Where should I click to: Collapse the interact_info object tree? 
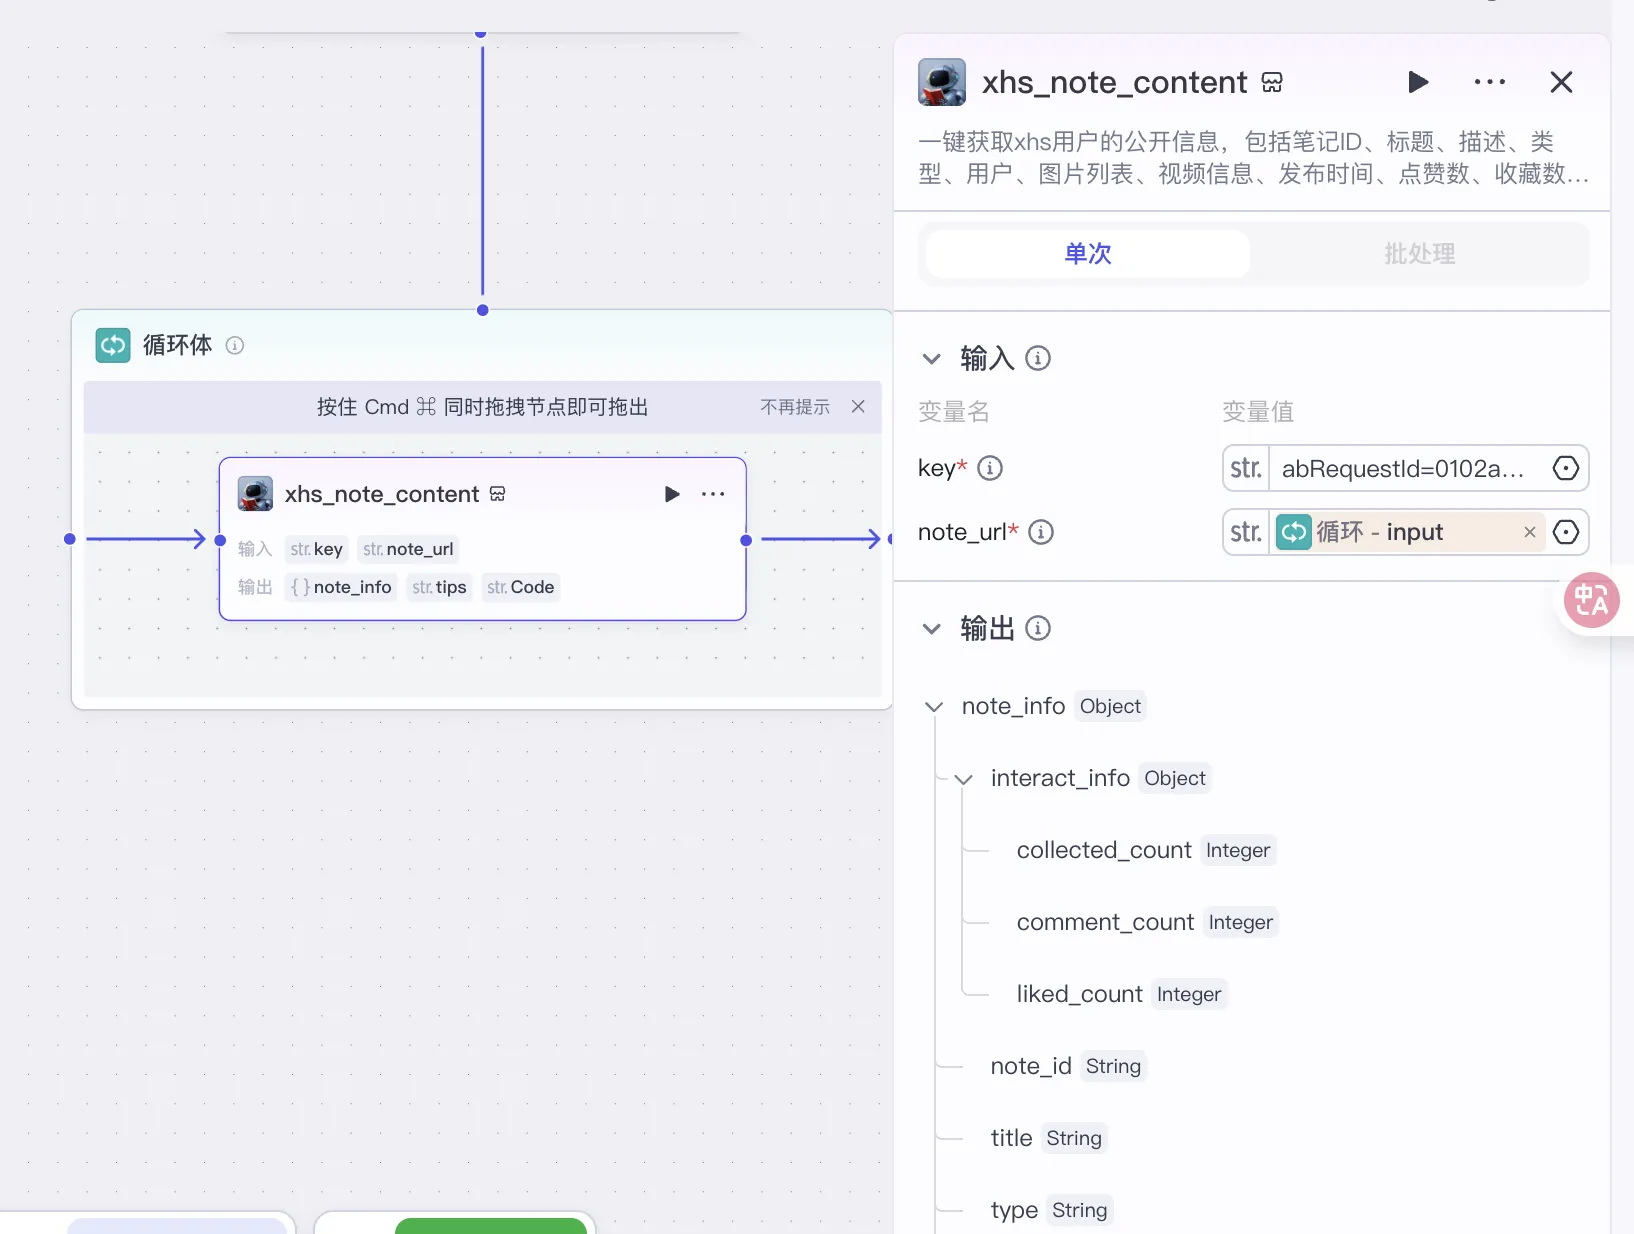964,779
